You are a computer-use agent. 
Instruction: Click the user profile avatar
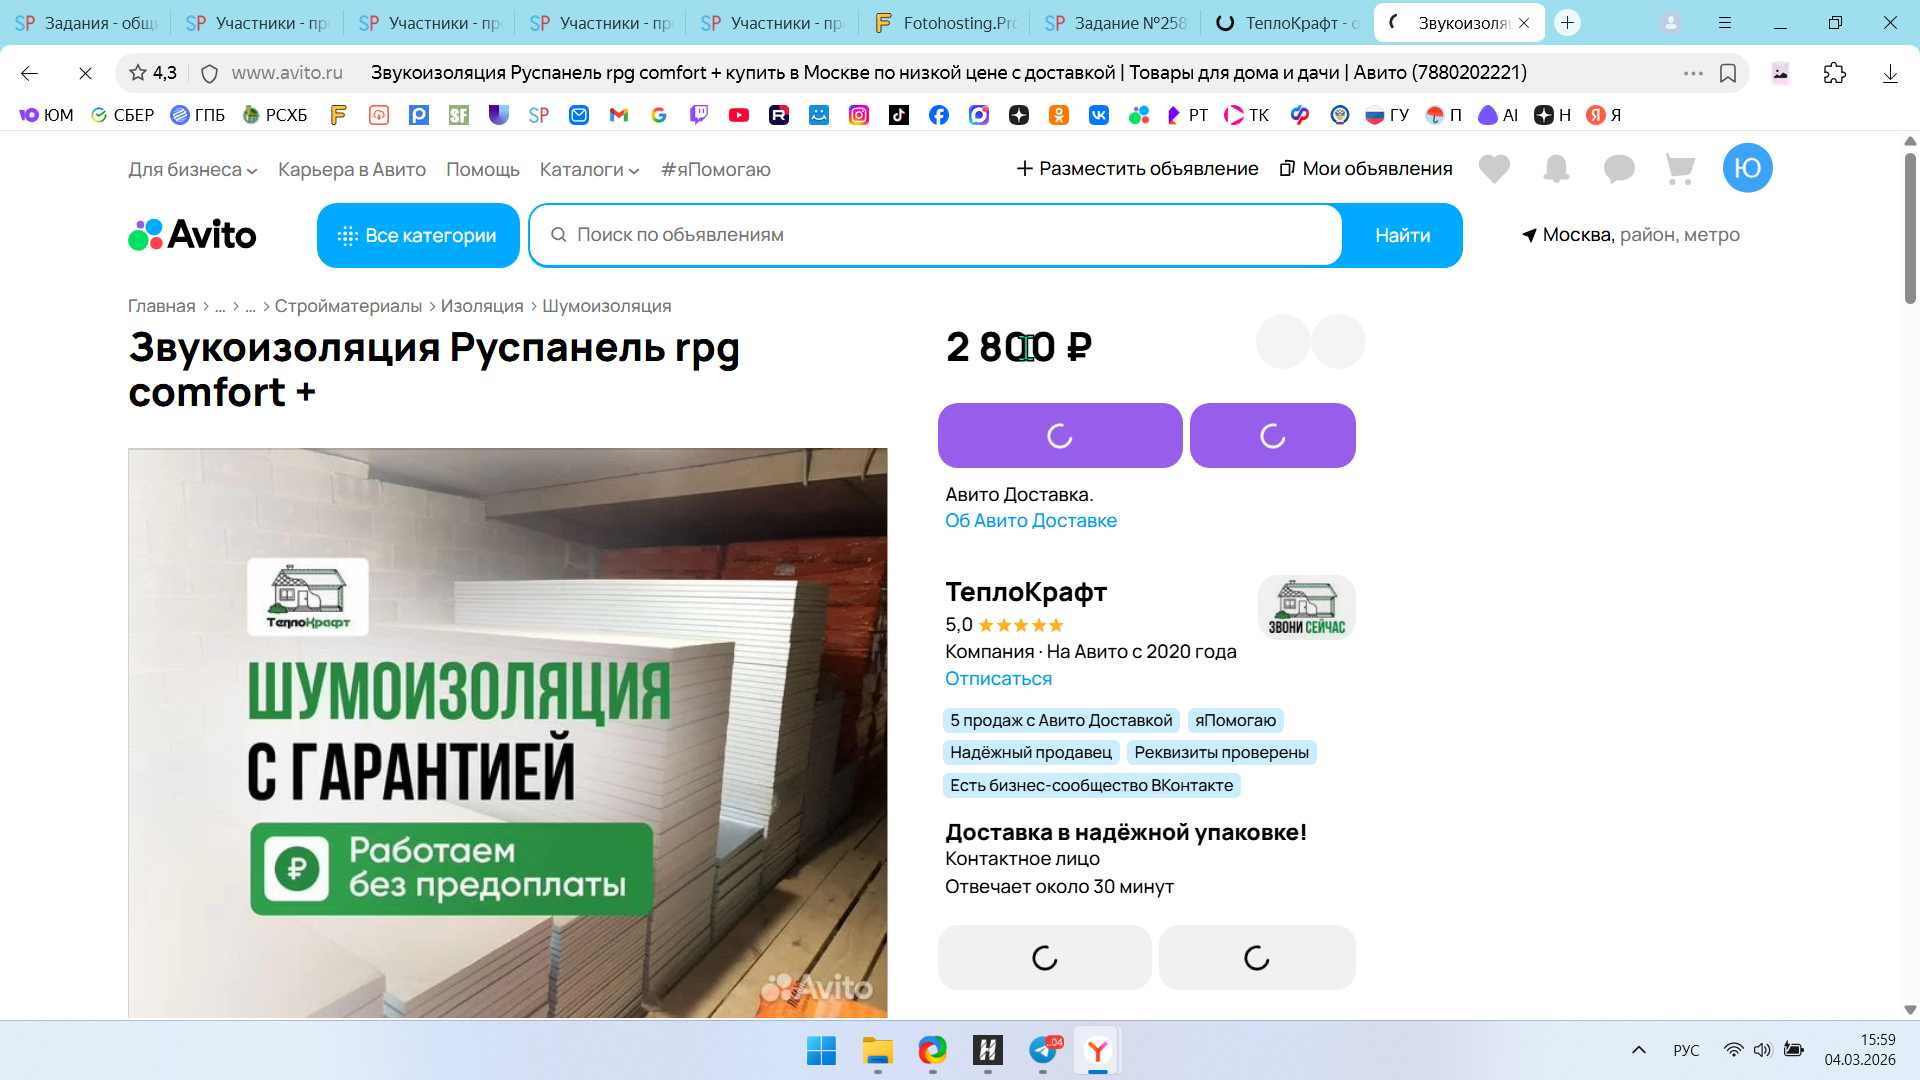tap(1747, 168)
